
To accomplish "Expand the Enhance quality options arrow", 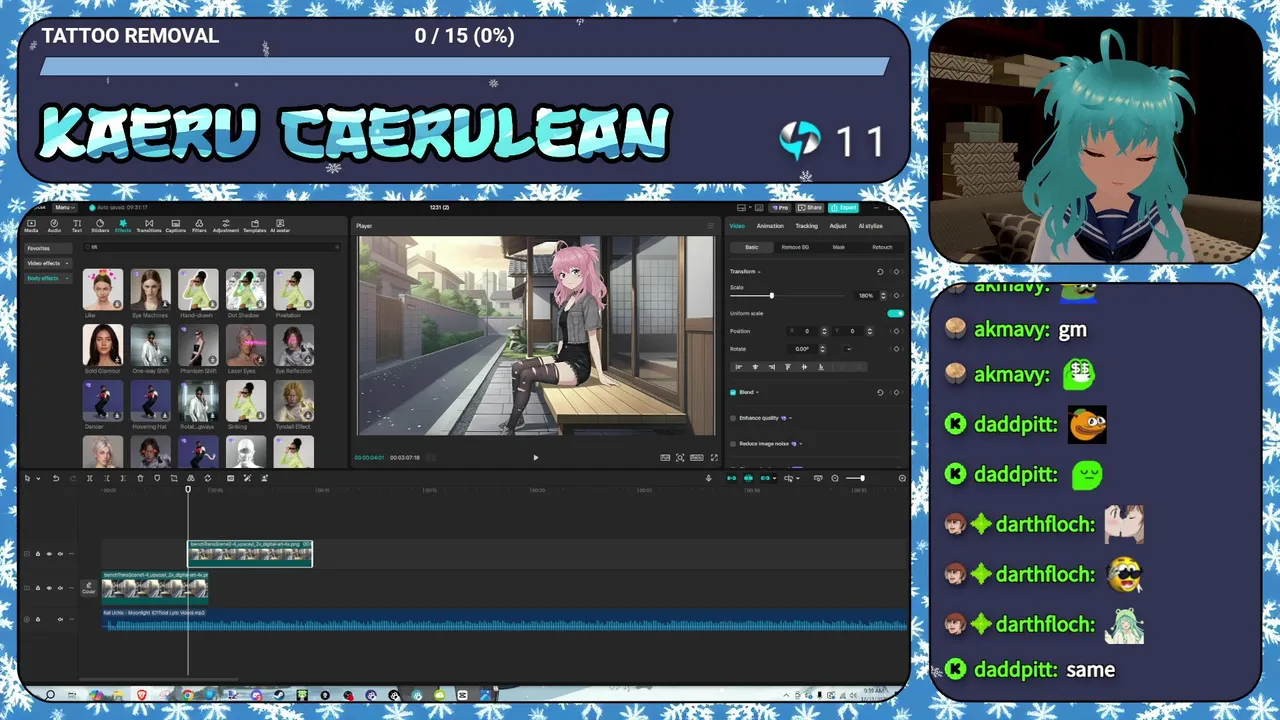I will 790,418.
